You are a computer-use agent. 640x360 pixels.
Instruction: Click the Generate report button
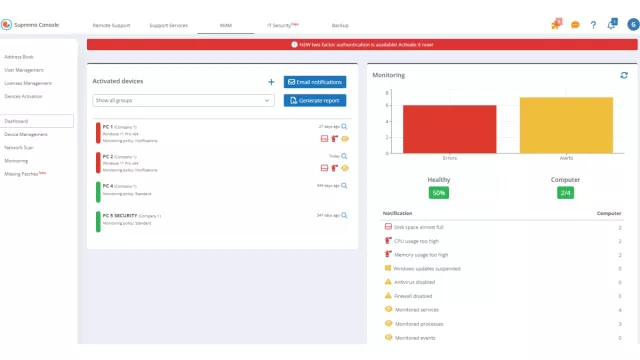315,100
